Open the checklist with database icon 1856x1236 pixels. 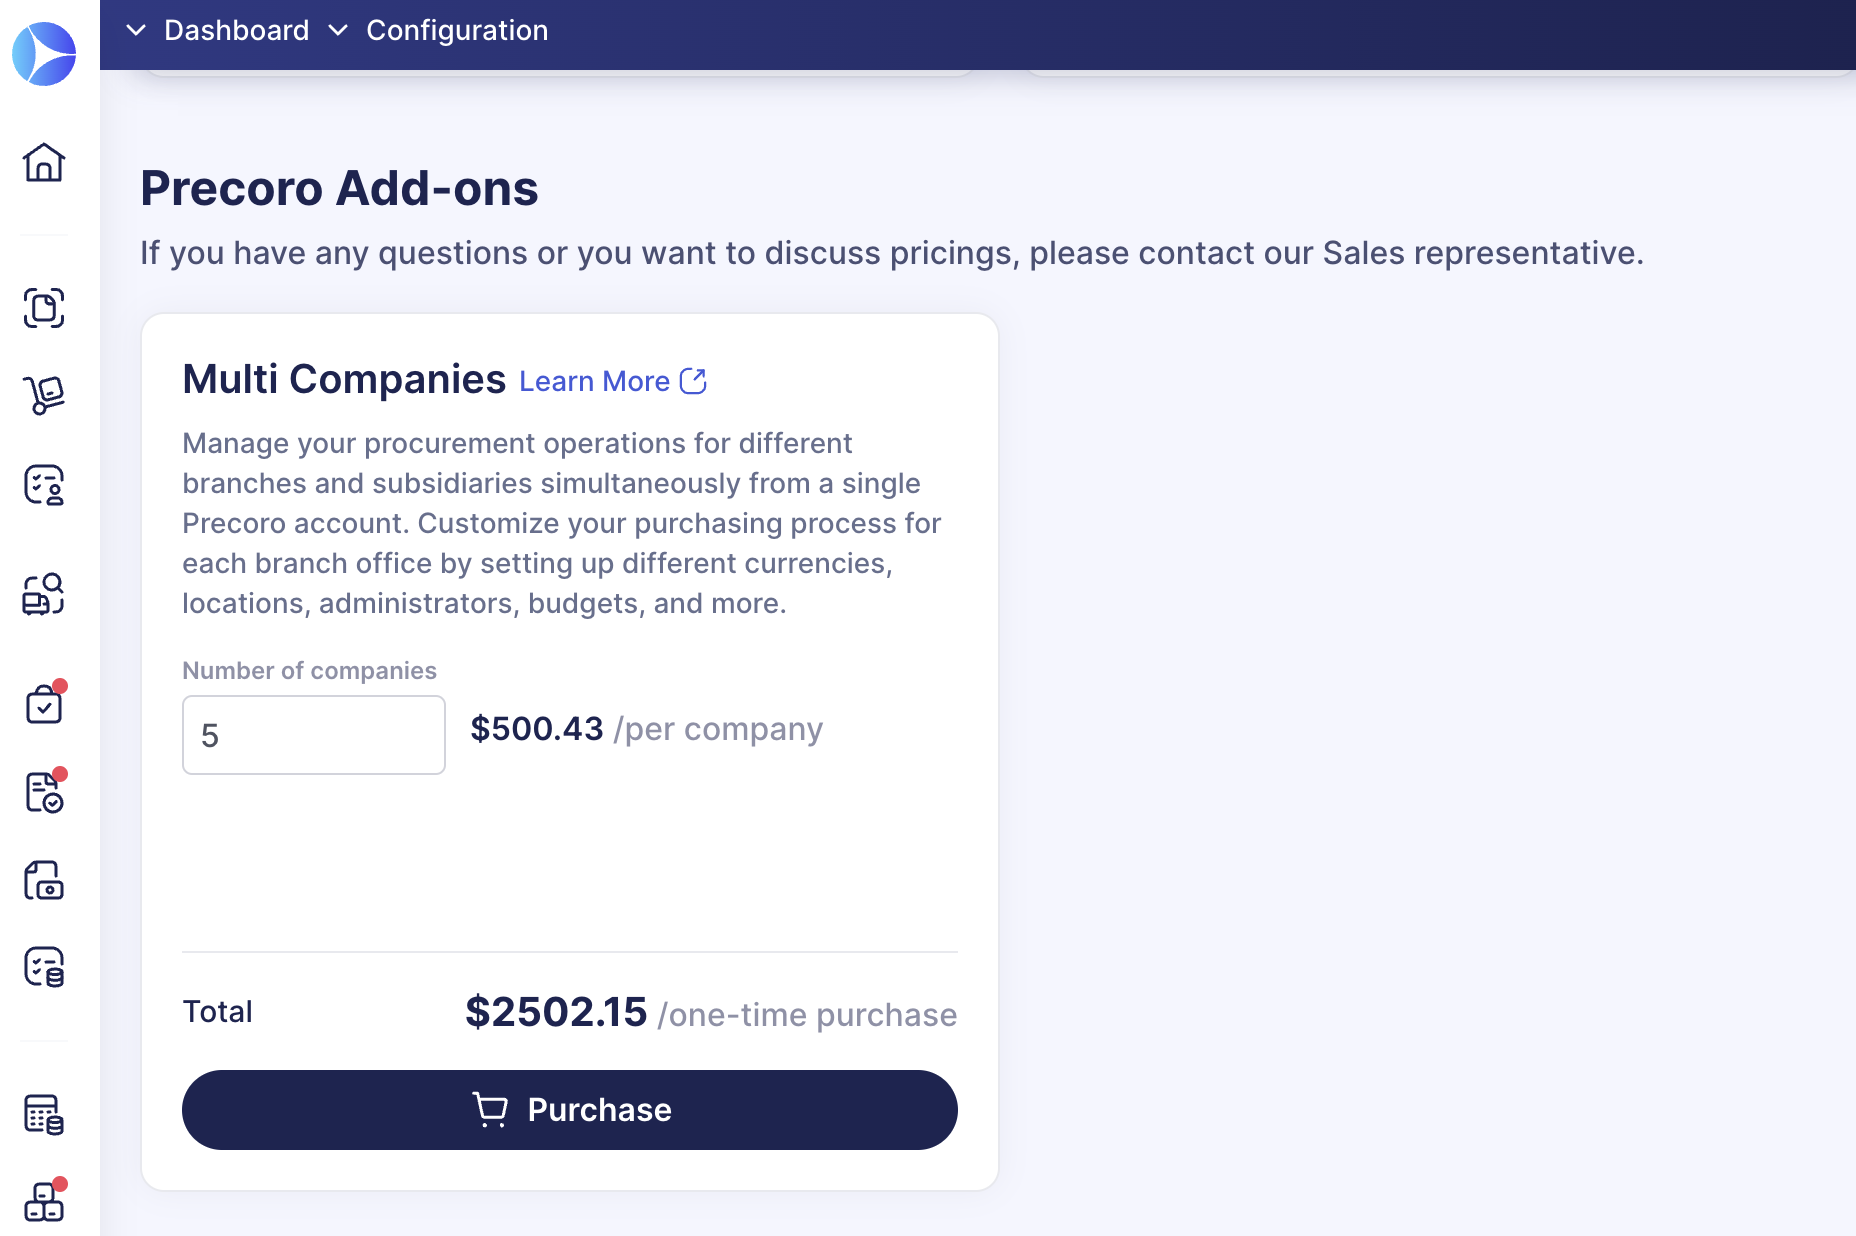(x=44, y=967)
